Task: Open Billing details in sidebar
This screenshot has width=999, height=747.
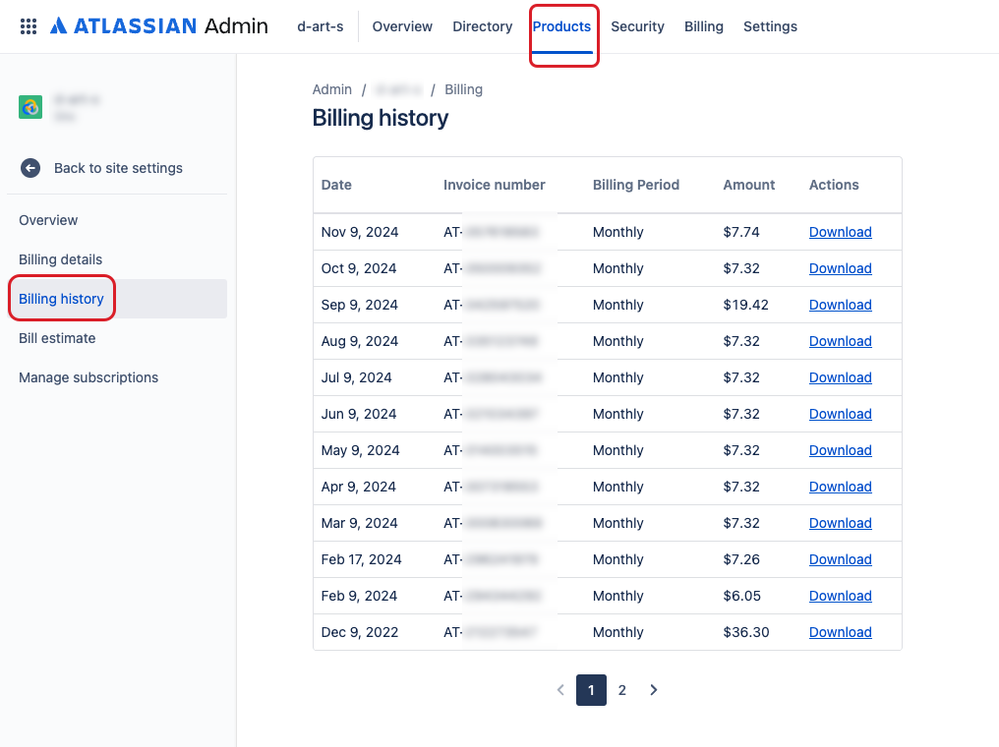Action: (x=61, y=260)
